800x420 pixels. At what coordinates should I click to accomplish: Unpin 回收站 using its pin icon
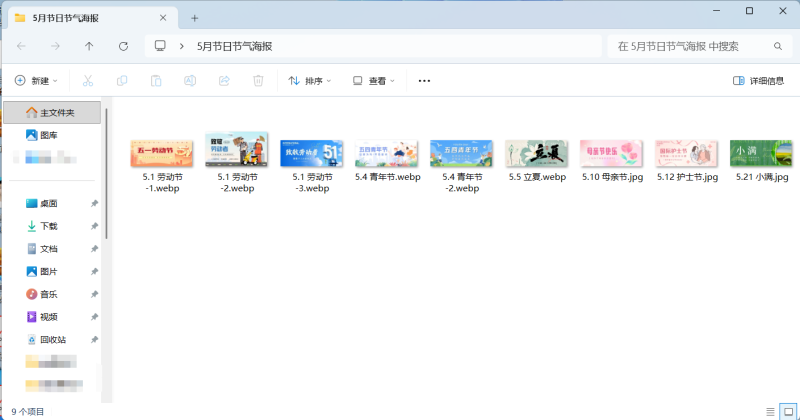(x=94, y=340)
